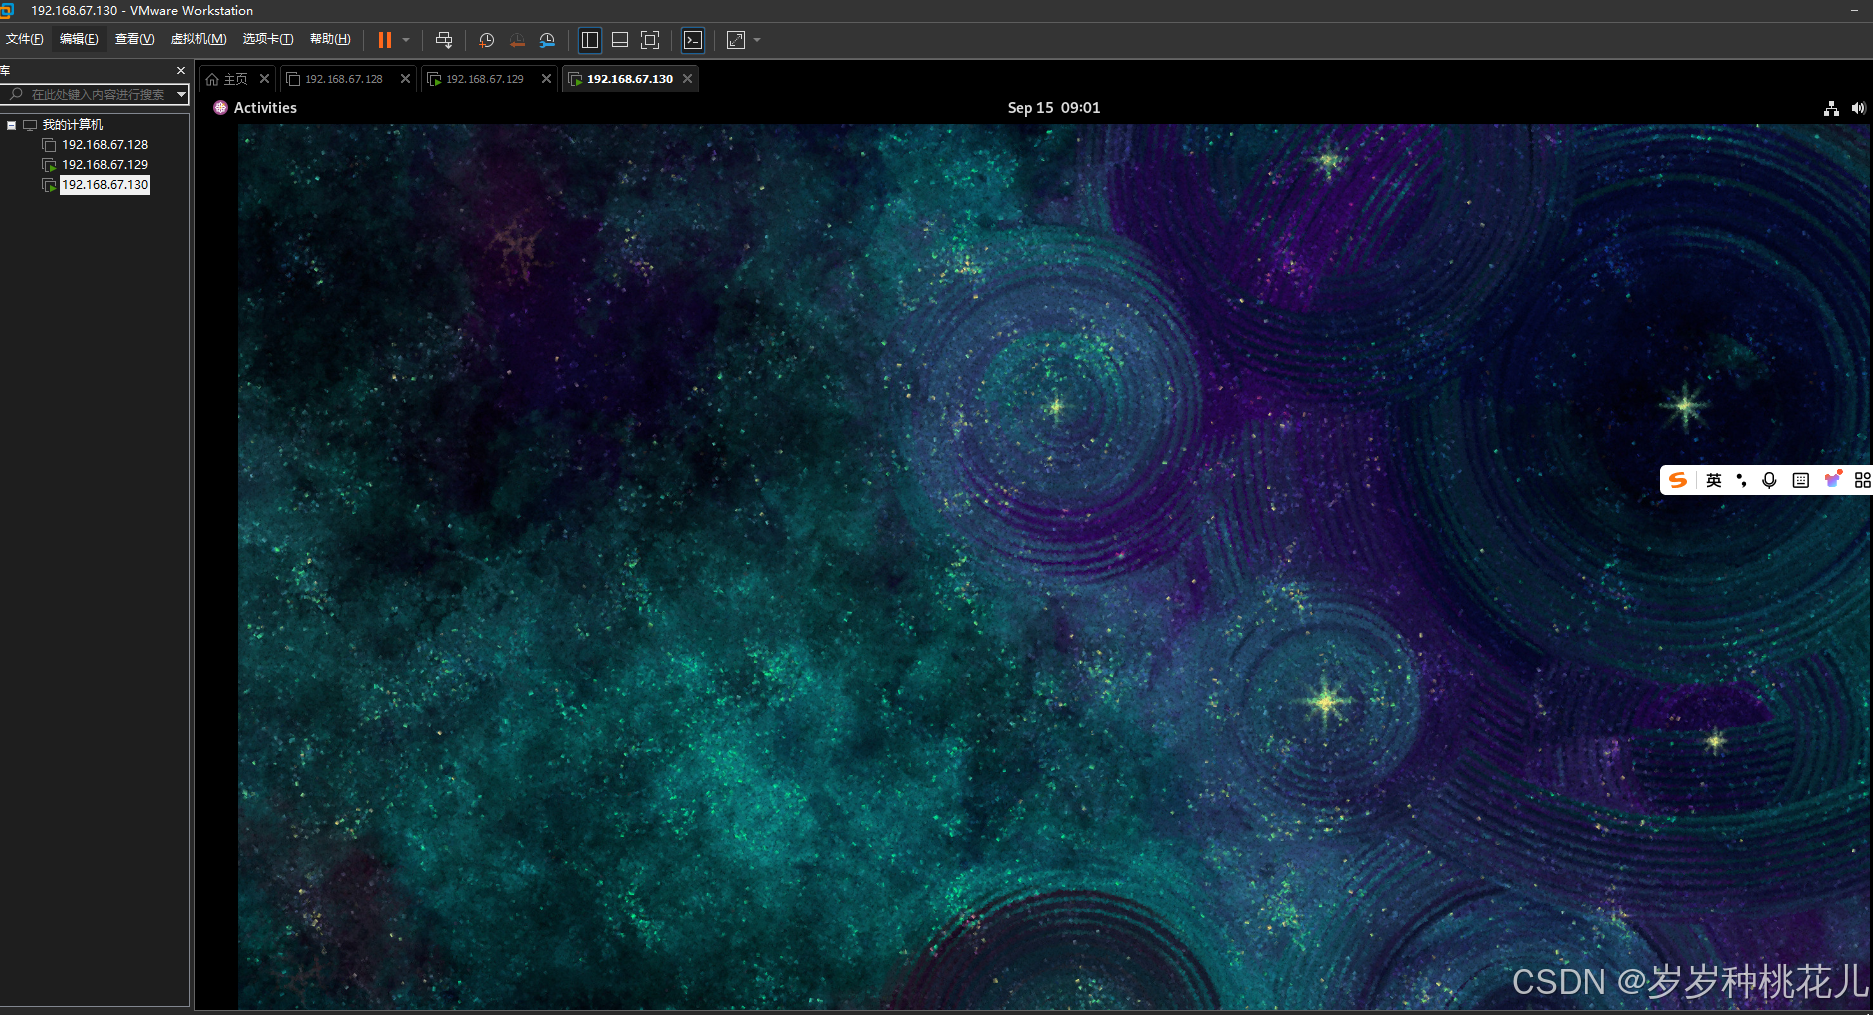Click the Sogou voice input microphone
Screen dimensions: 1873x1015
(x=1769, y=480)
